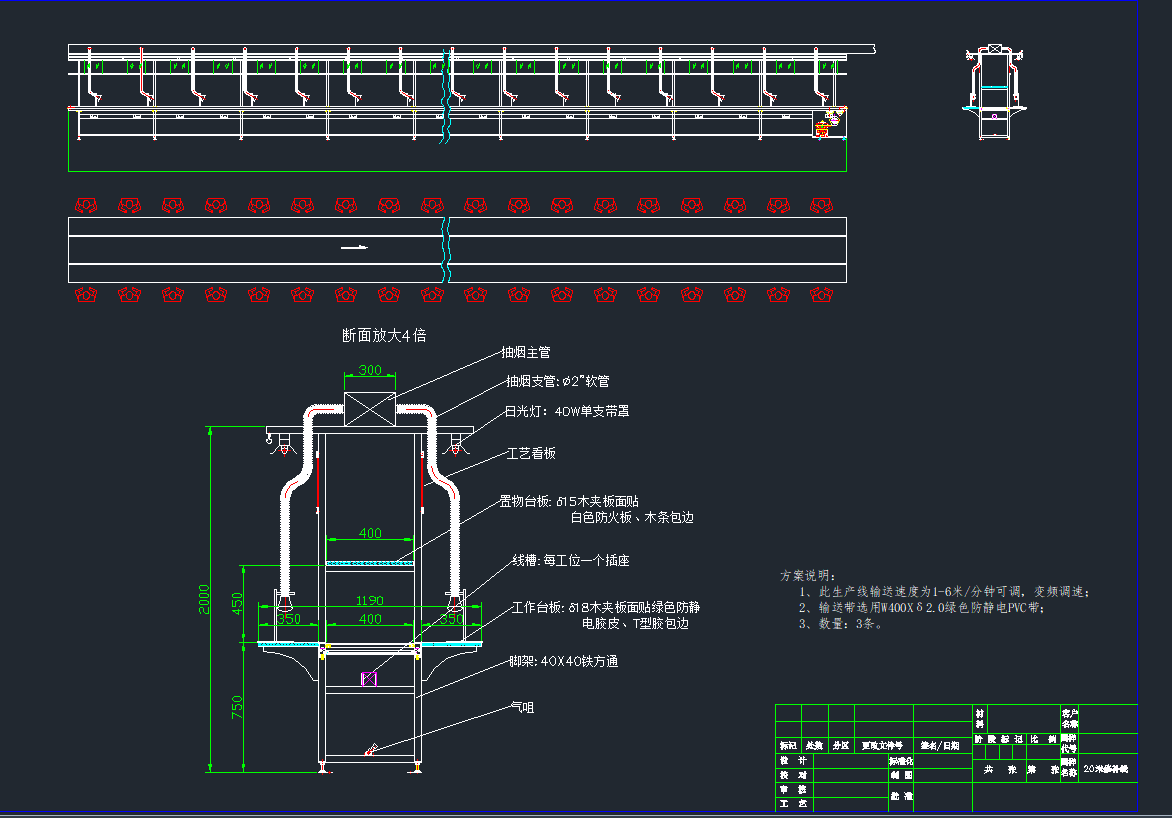Click the small end-view drawing at top right

(995, 90)
